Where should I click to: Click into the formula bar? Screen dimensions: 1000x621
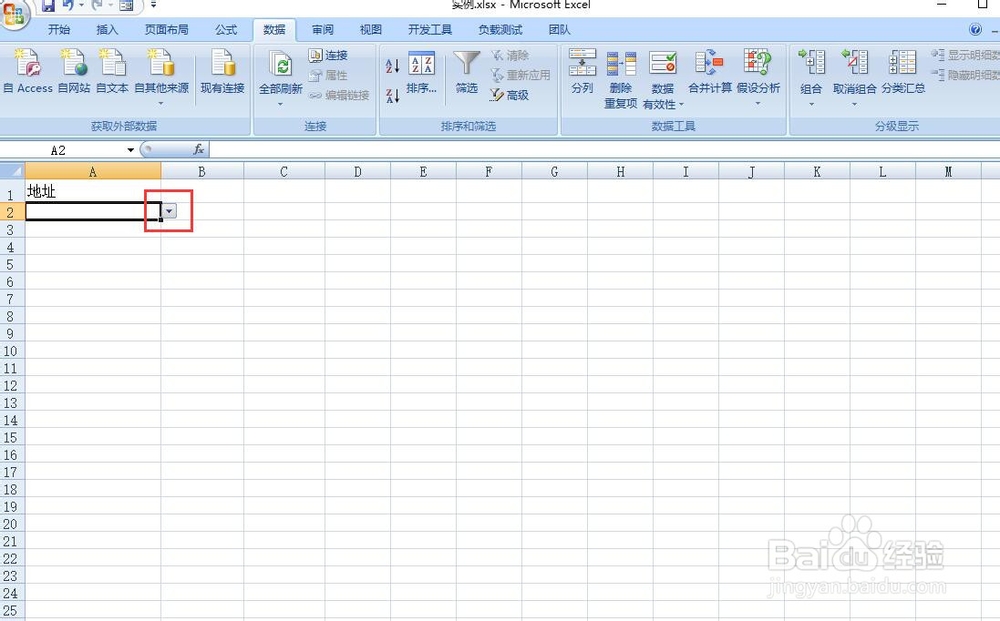point(605,150)
